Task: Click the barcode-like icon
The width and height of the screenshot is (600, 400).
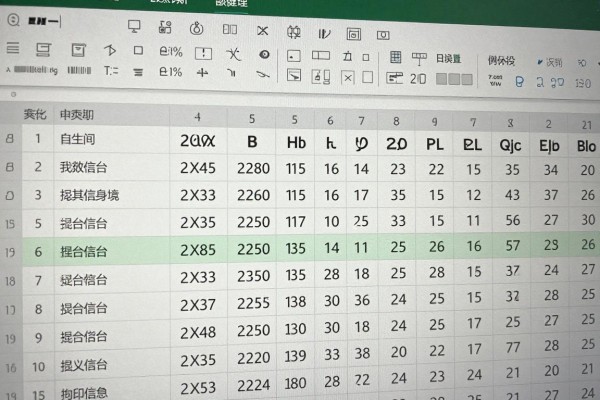Action: tap(79, 70)
